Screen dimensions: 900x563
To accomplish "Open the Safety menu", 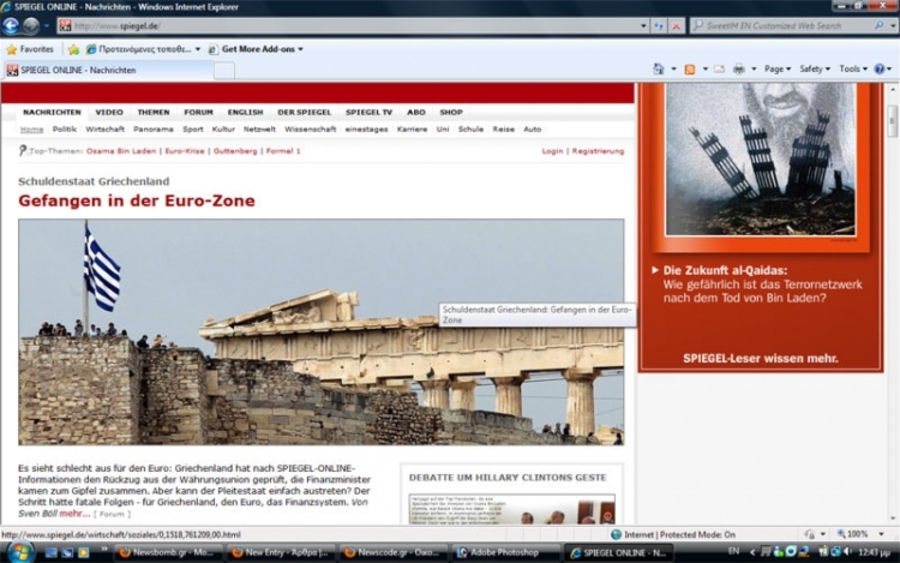I will [814, 69].
